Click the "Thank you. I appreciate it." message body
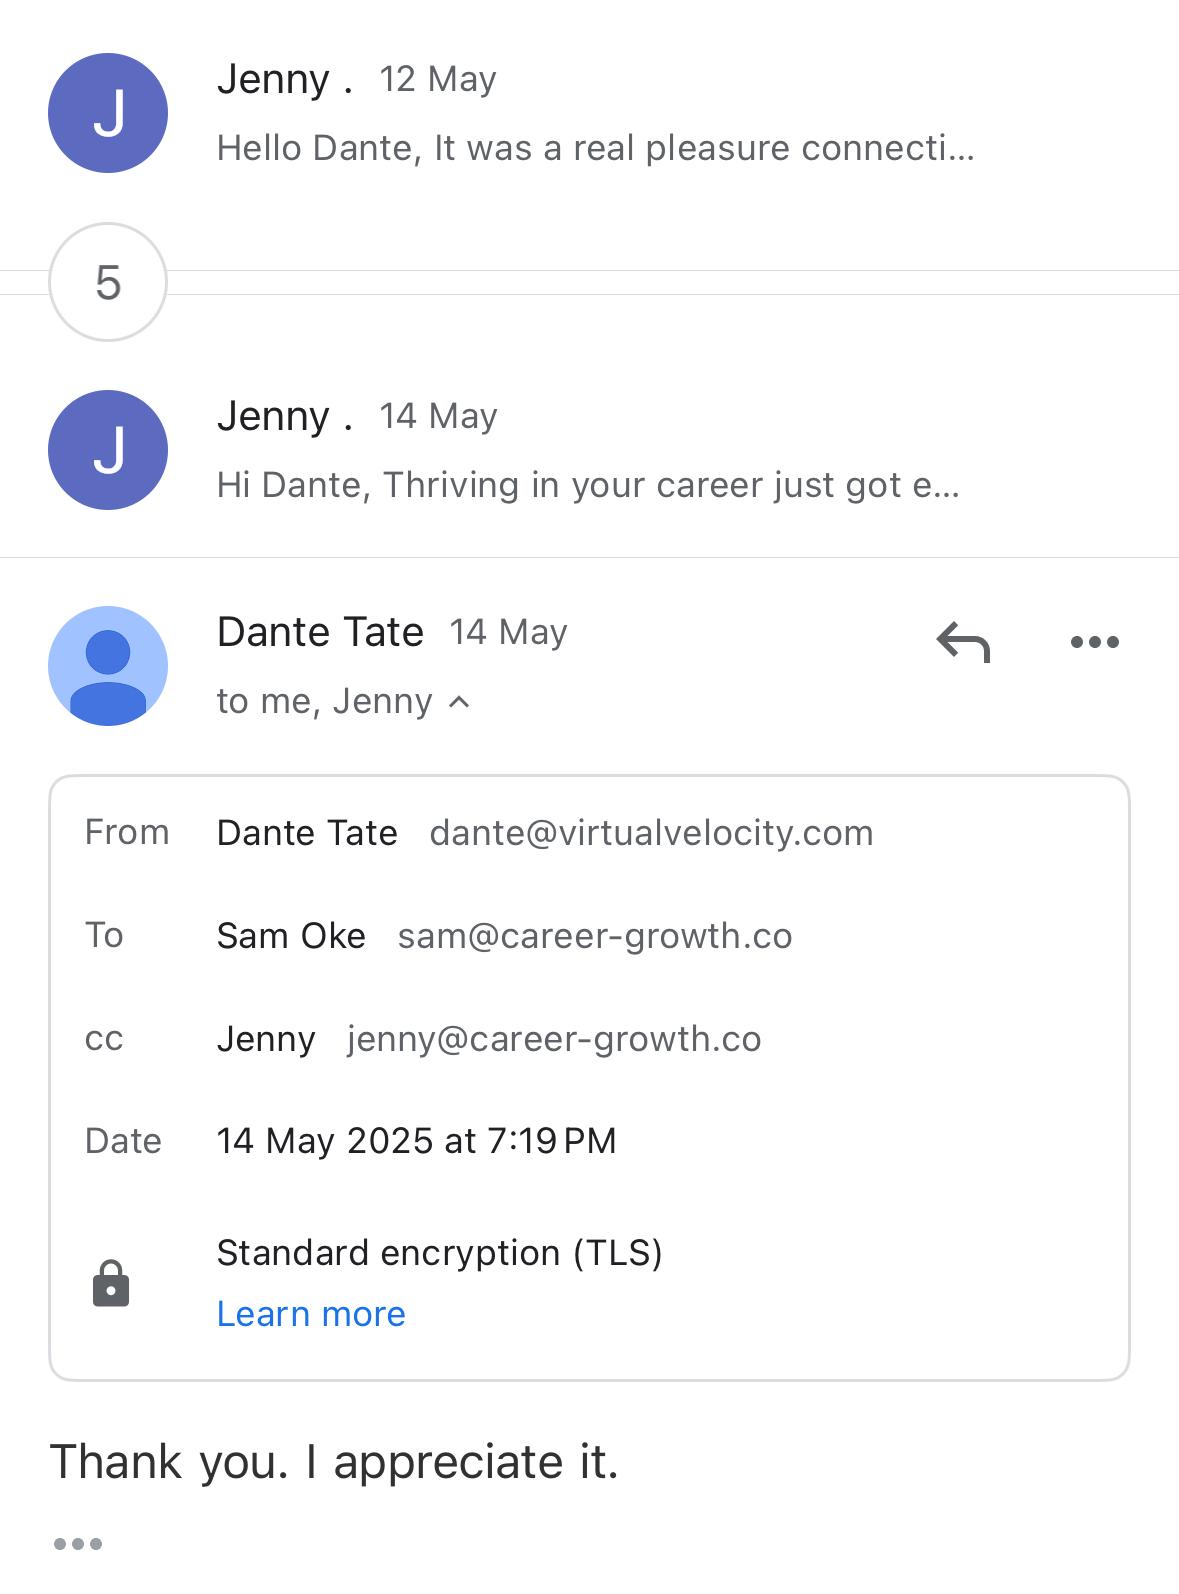 click(x=335, y=1462)
